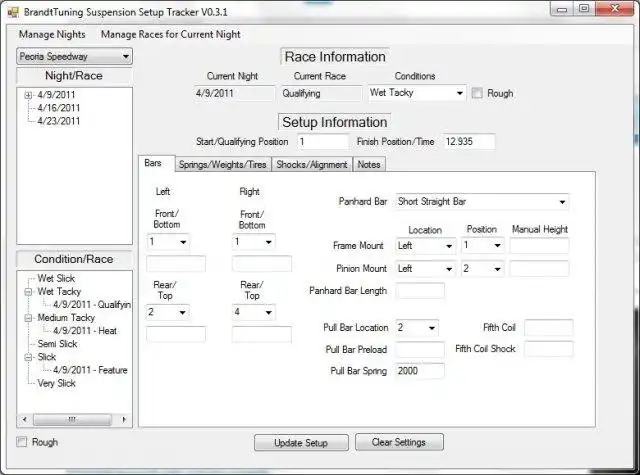This screenshot has height=475, width=640.
Task: Open the Manage Nights menu
Action: (x=52, y=34)
